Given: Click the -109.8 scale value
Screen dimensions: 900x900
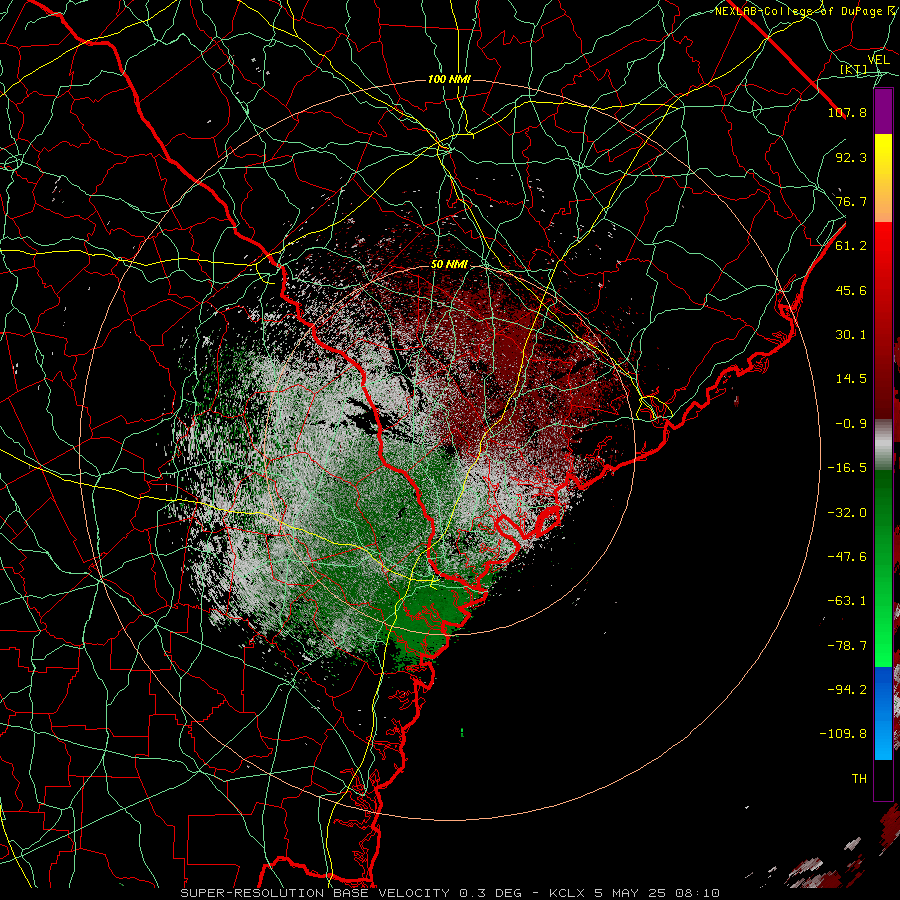Looking at the screenshot, I should click(x=843, y=734).
